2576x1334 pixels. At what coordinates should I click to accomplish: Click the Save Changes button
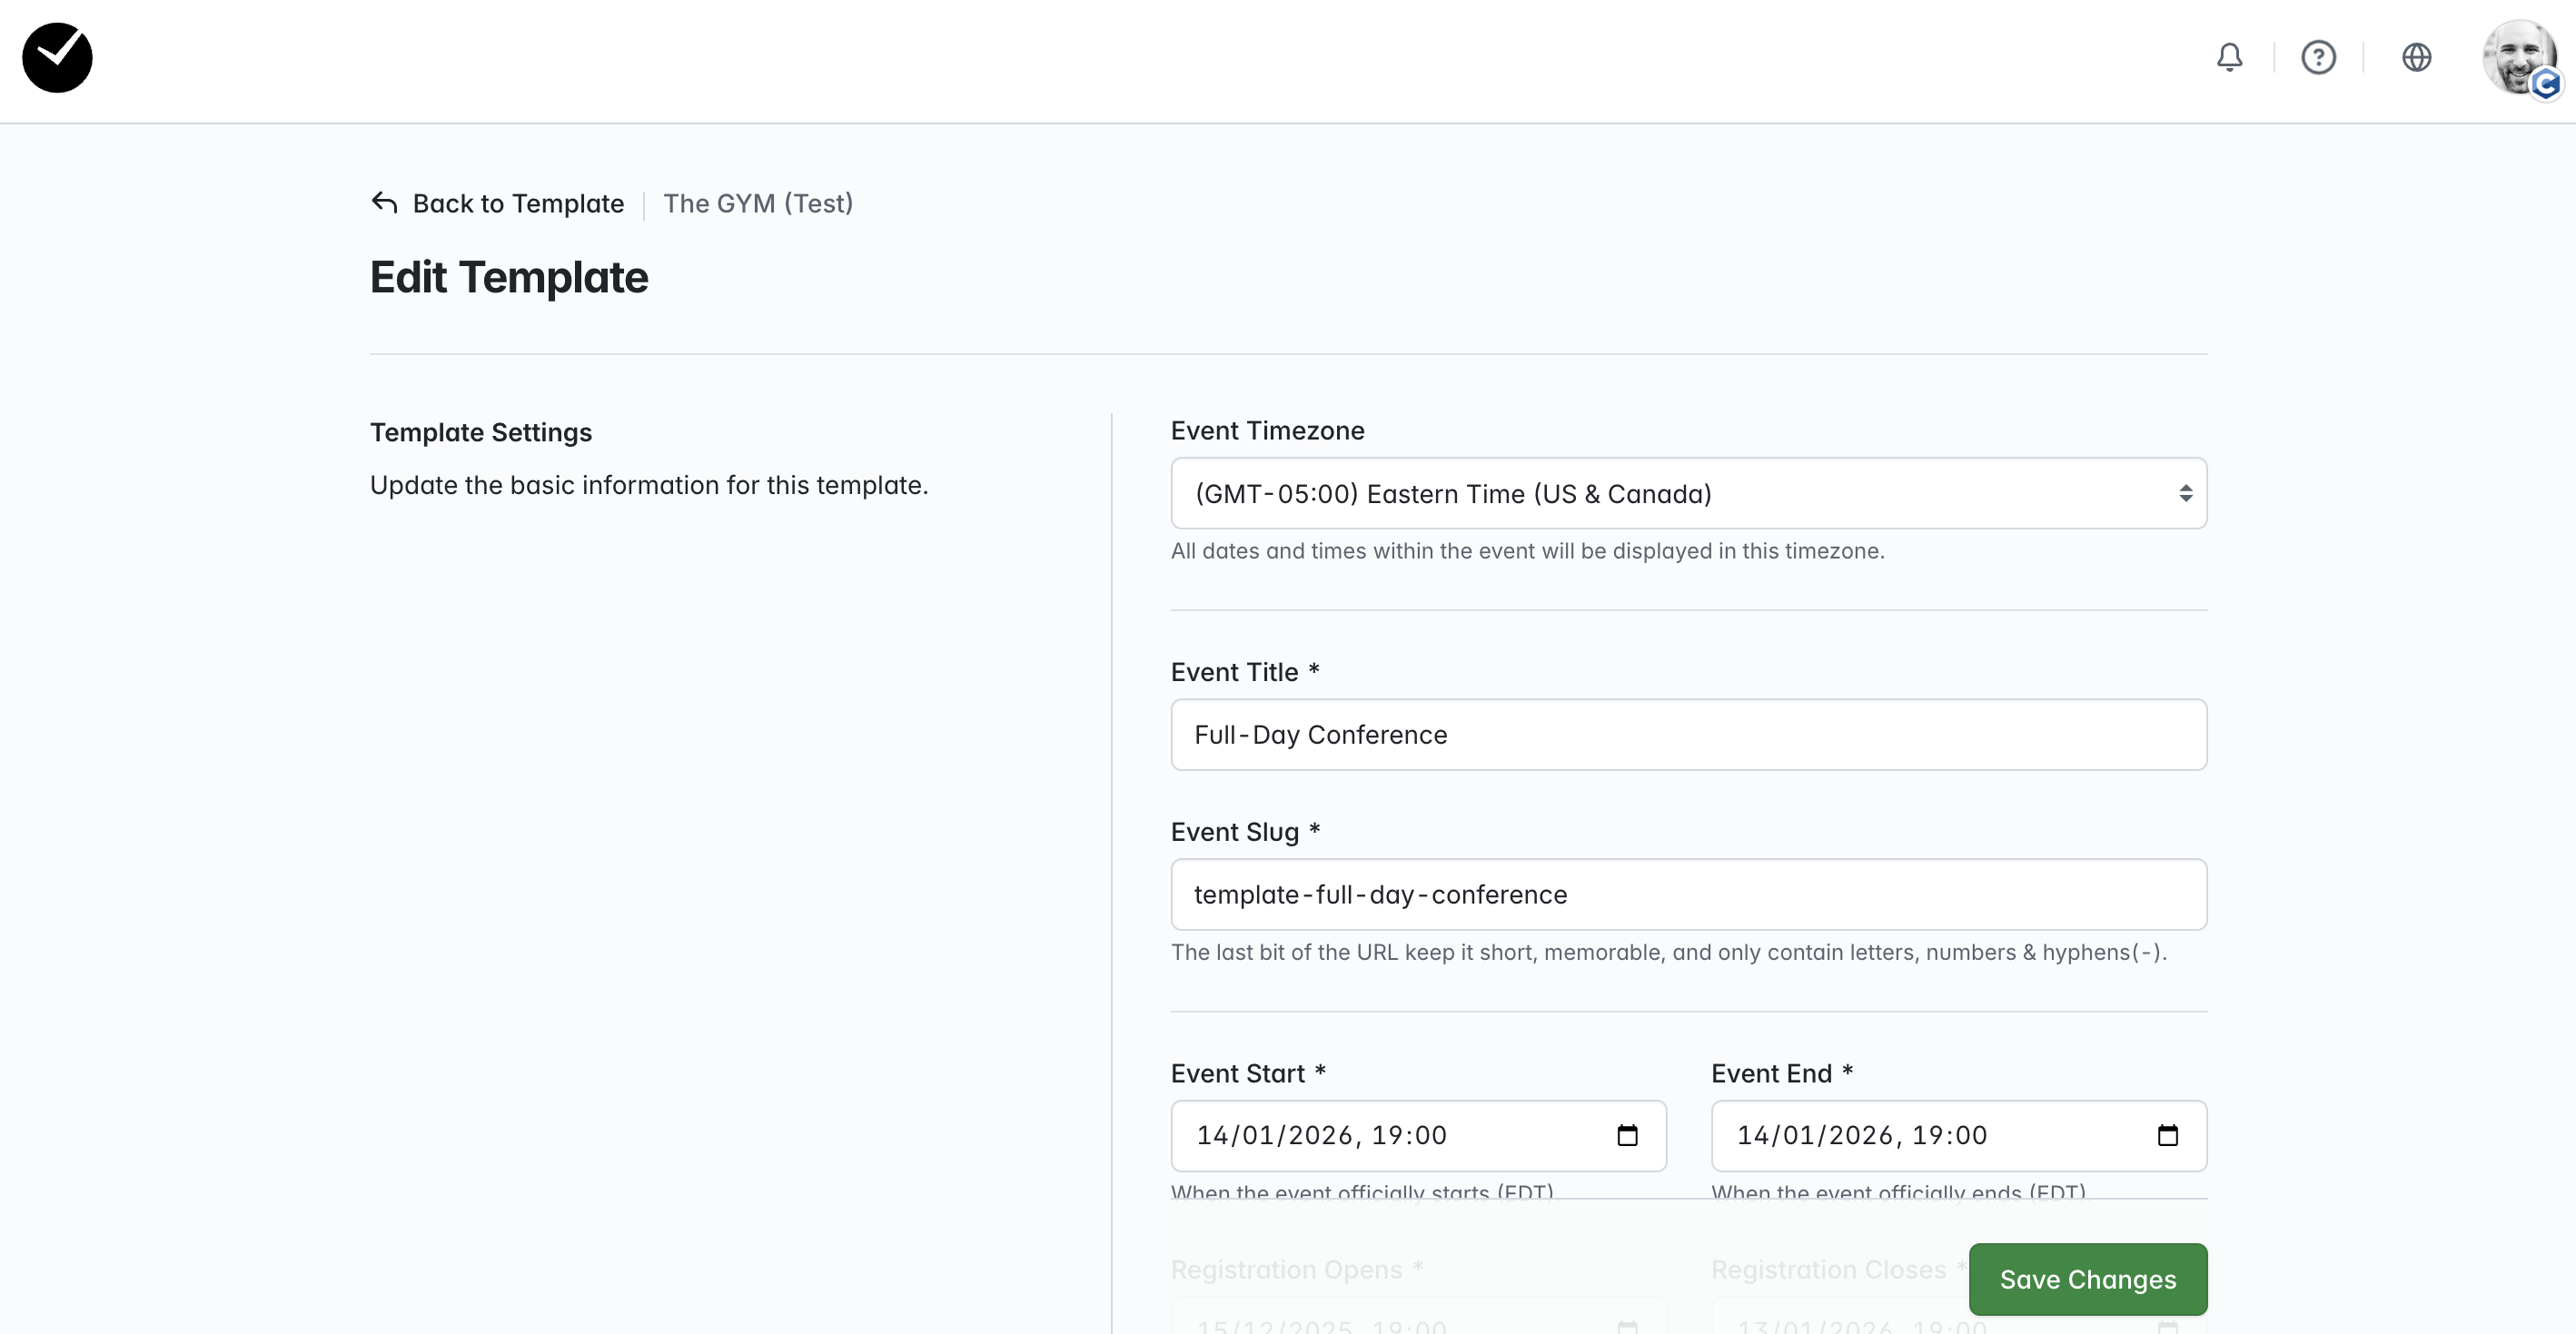pos(2087,1279)
